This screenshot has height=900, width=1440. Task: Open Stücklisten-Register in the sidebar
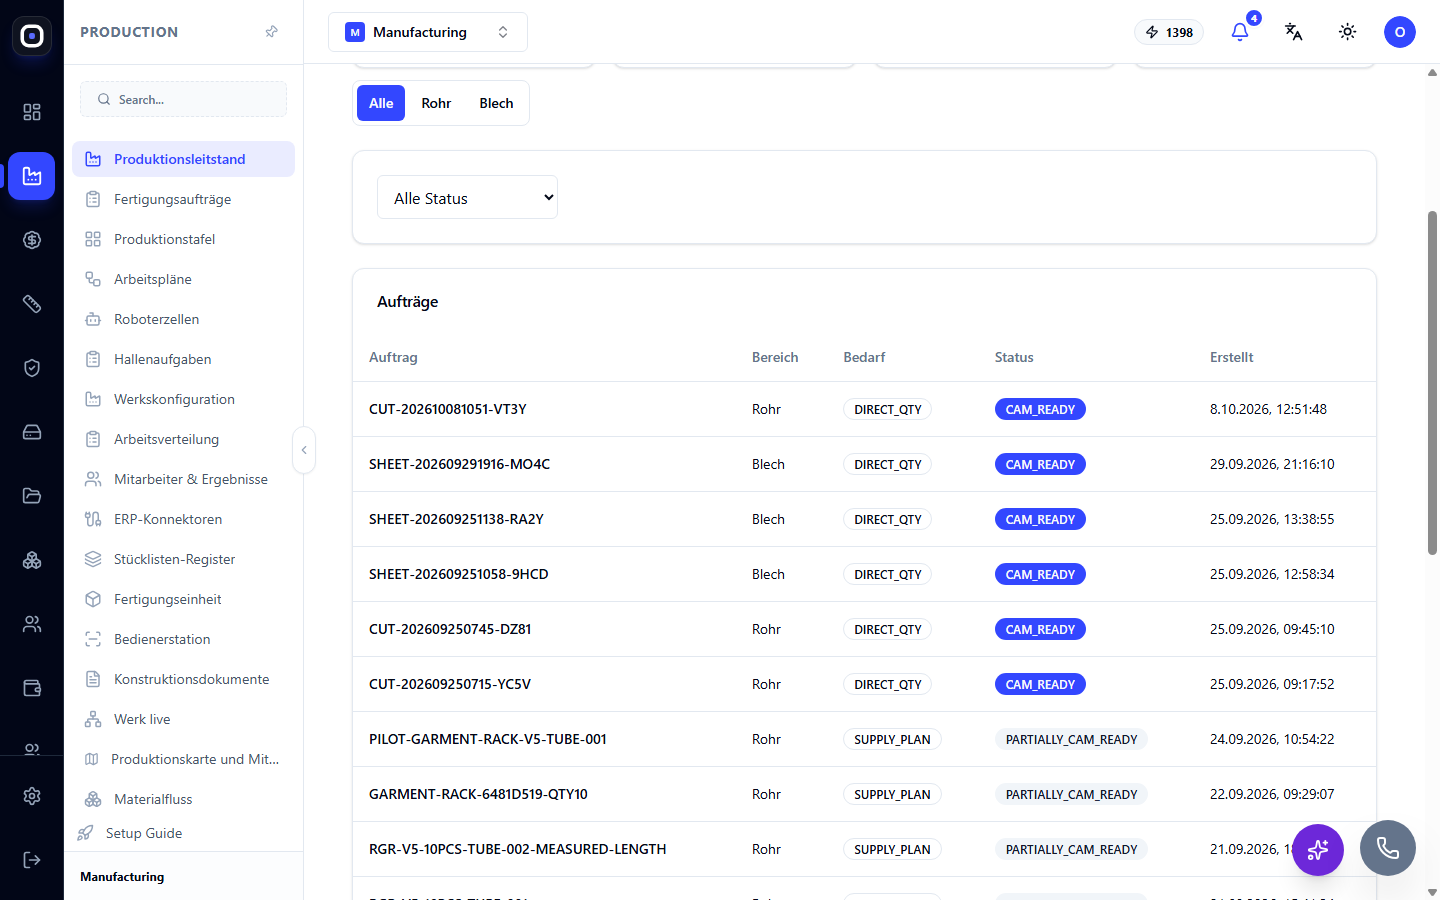(184, 559)
